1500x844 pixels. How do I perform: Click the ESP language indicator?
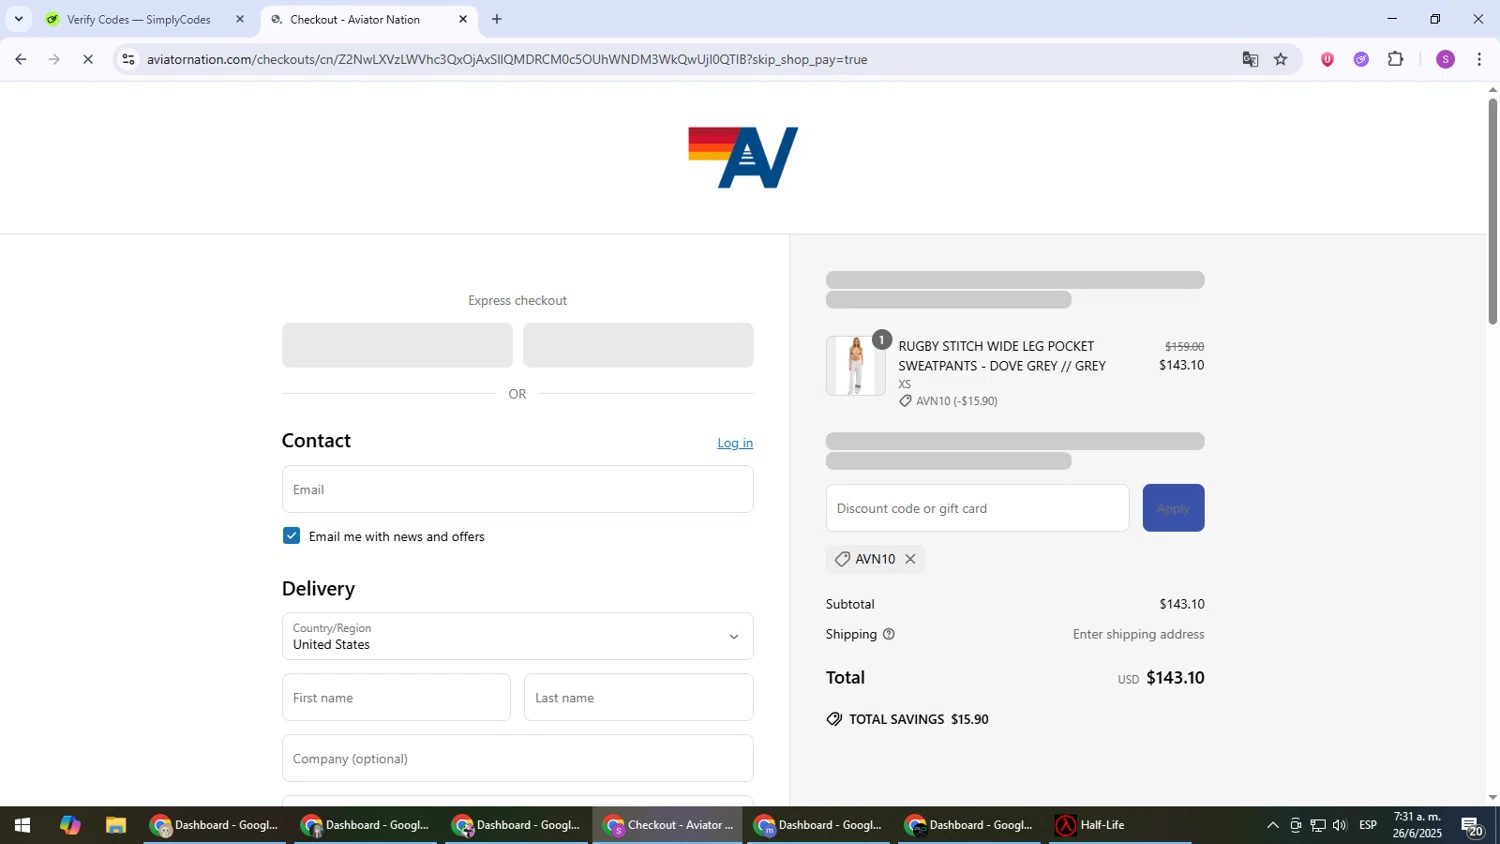pos(1368,825)
